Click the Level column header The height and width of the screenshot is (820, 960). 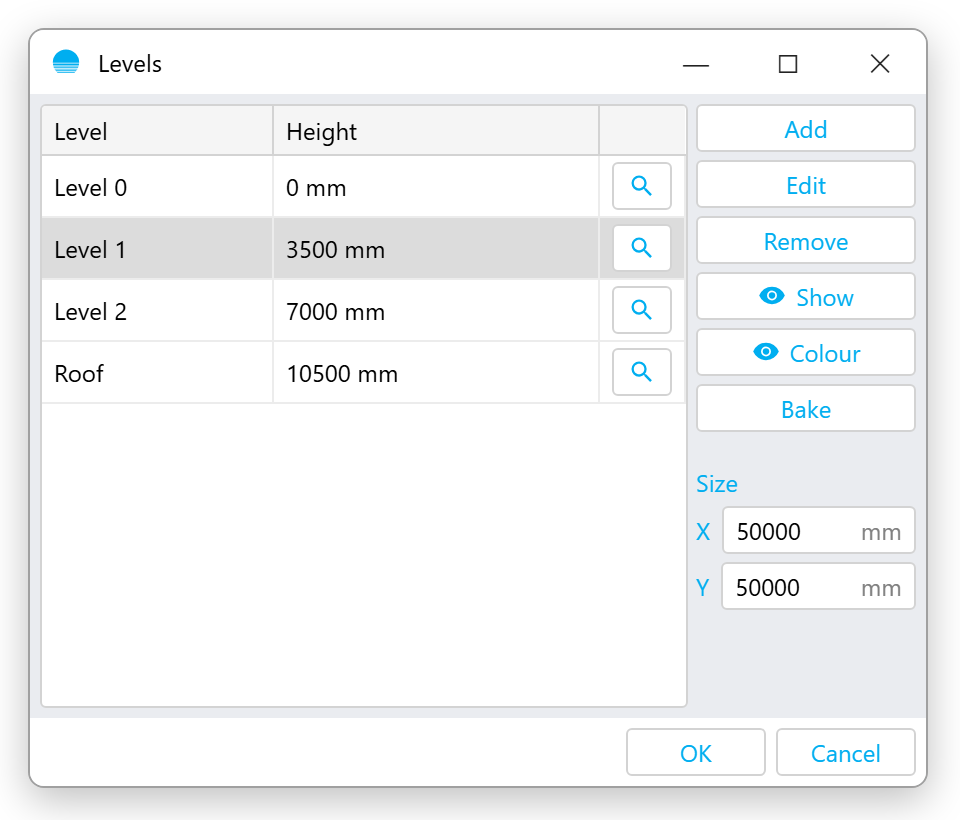[157, 131]
